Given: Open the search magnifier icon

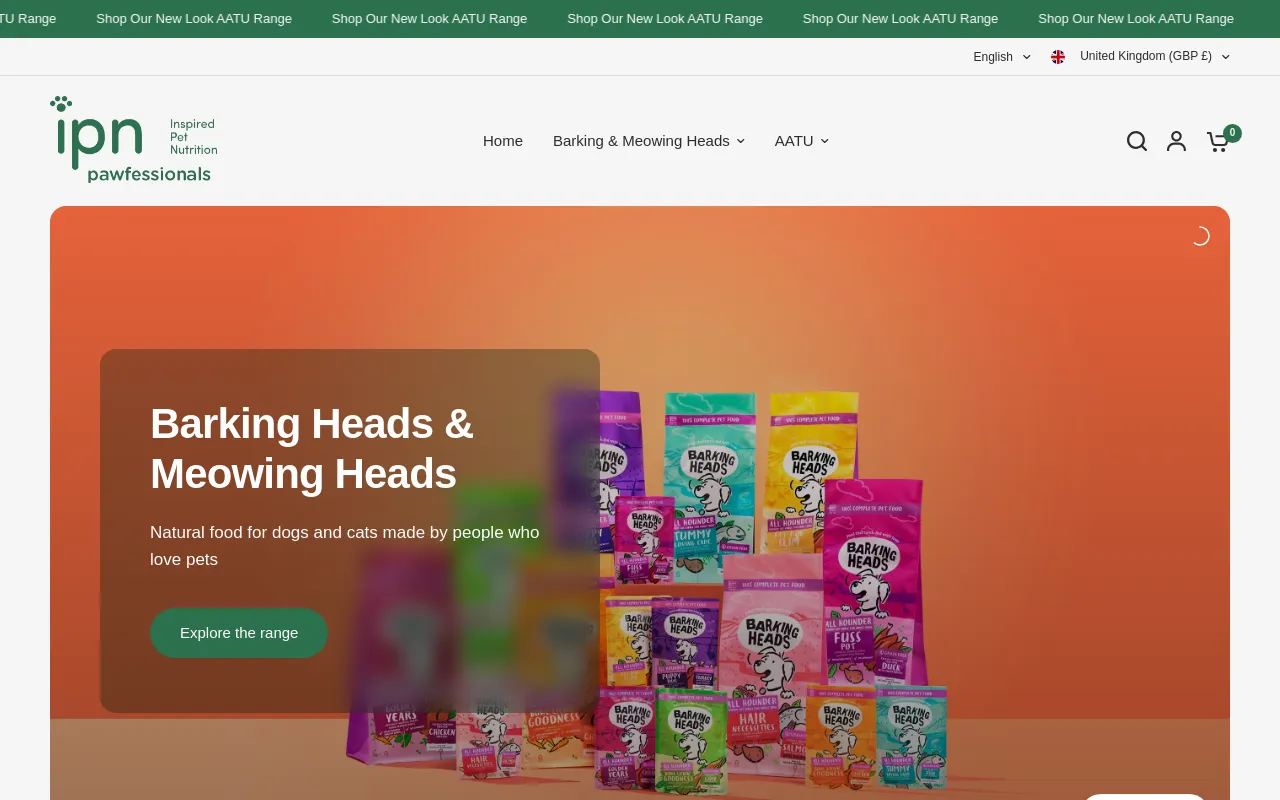Looking at the screenshot, I should point(1137,141).
